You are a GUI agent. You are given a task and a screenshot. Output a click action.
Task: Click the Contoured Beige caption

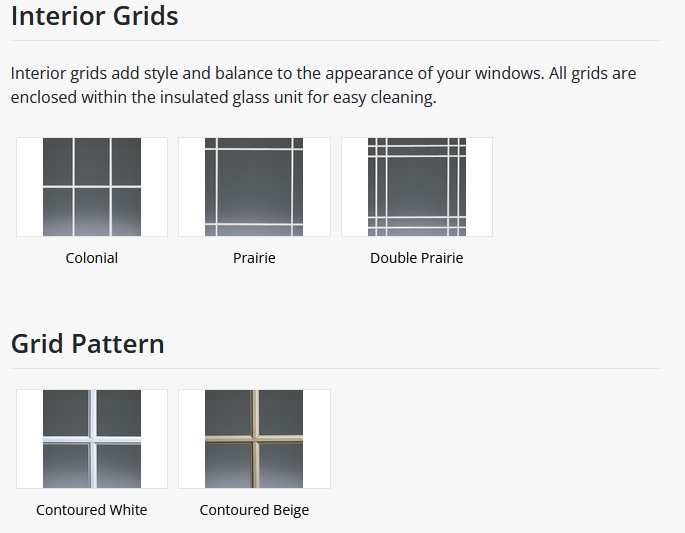[254, 510]
